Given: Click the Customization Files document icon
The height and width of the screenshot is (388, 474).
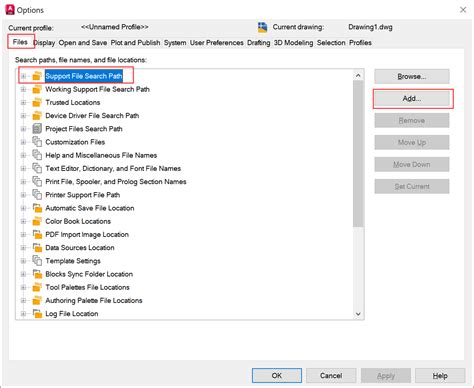Looking at the screenshot, I should pos(37,142).
